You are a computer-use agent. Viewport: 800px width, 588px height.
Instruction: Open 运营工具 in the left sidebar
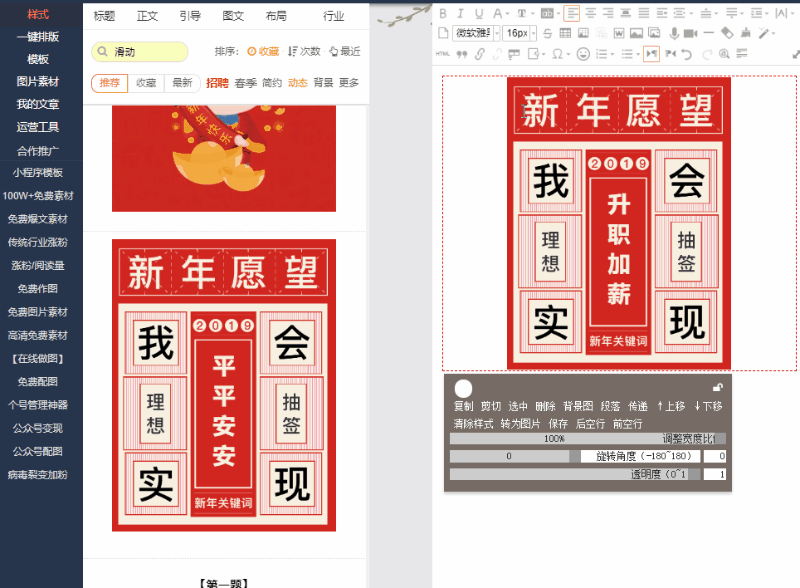click(x=38, y=127)
